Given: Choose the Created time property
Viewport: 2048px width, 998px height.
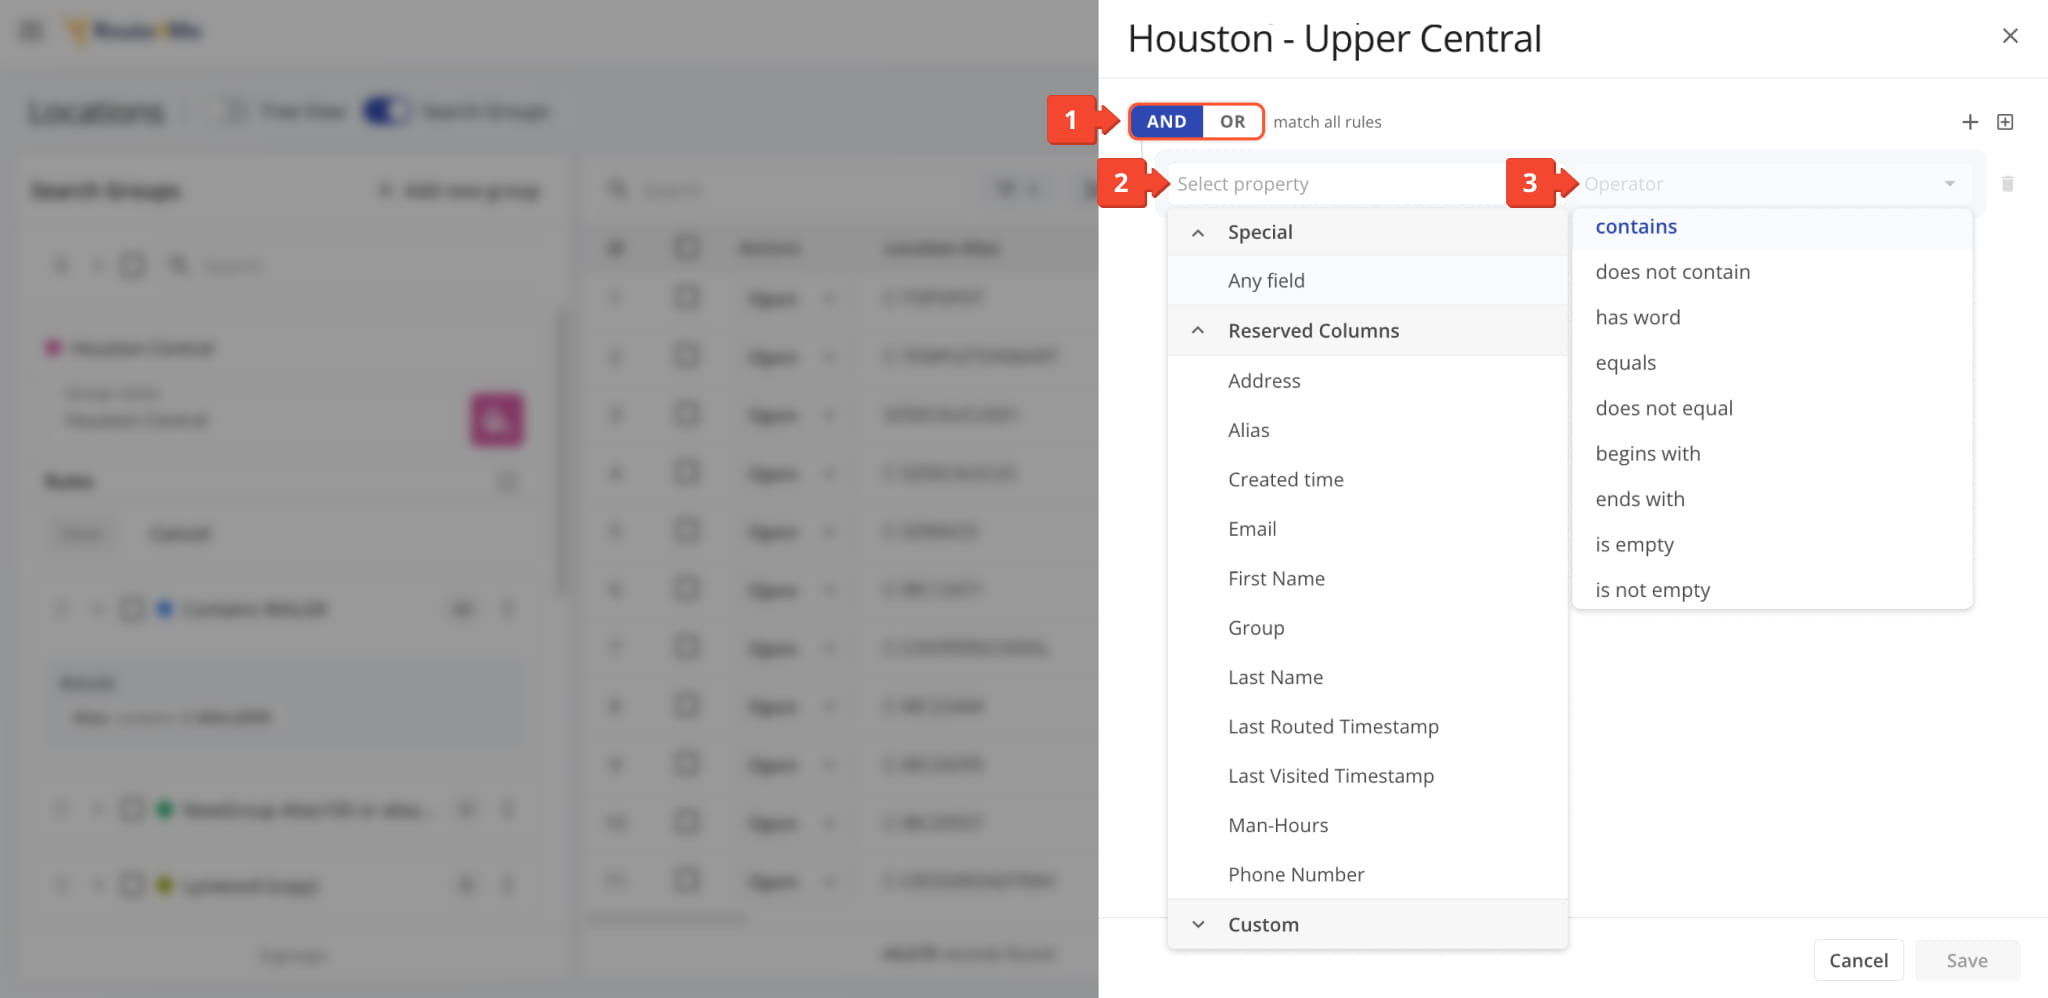Looking at the screenshot, I should [1367, 480].
